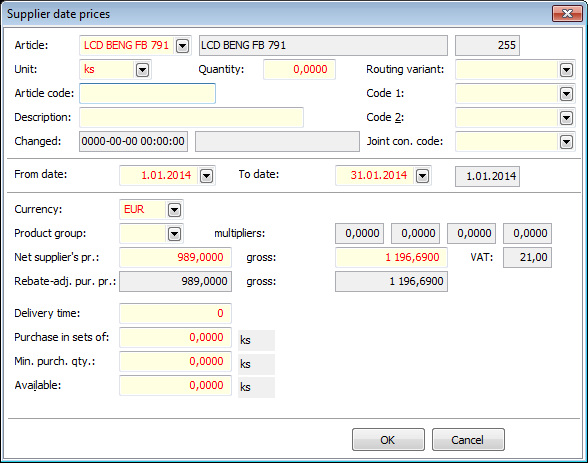Open the Article dropdown arrow
This screenshot has height=463, width=588.
click(182, 46)
